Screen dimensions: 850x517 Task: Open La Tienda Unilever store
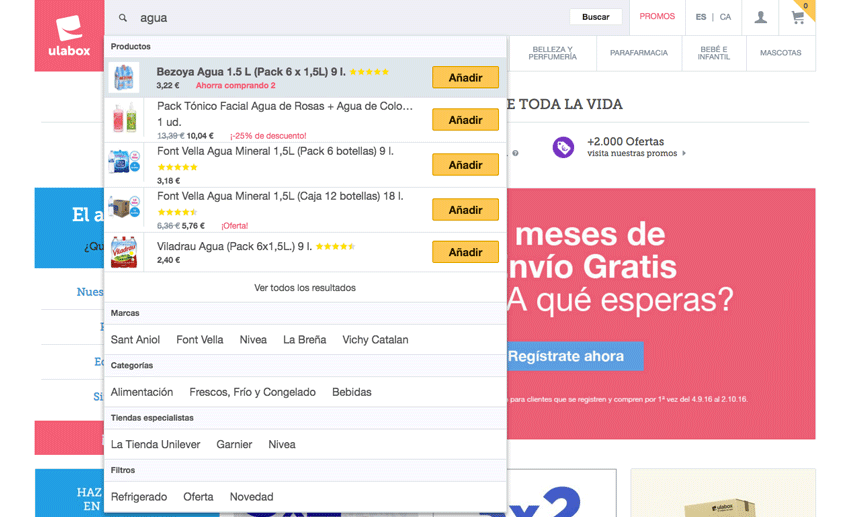click(156, 444)
